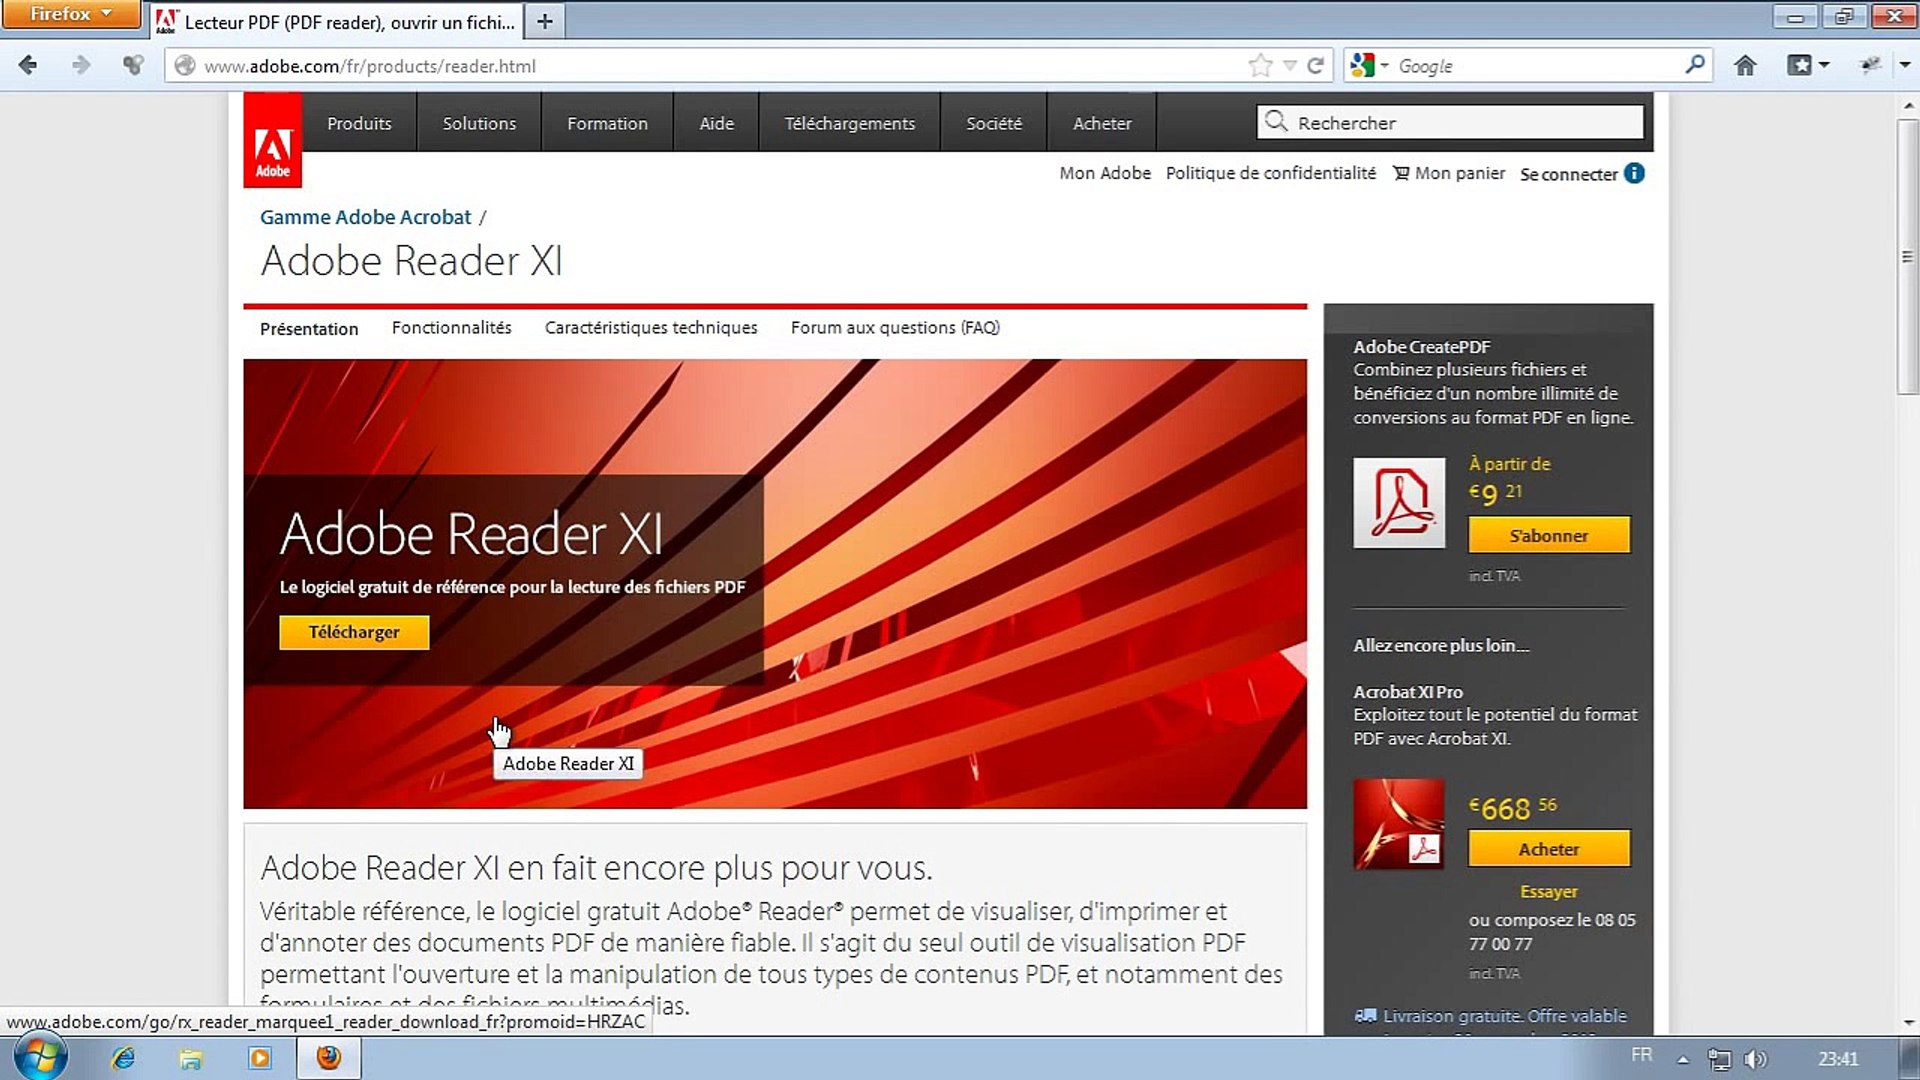Switch to the Fonctionnalités tab
Viewport: 1920px width, 1080px height.
(451, 328)
